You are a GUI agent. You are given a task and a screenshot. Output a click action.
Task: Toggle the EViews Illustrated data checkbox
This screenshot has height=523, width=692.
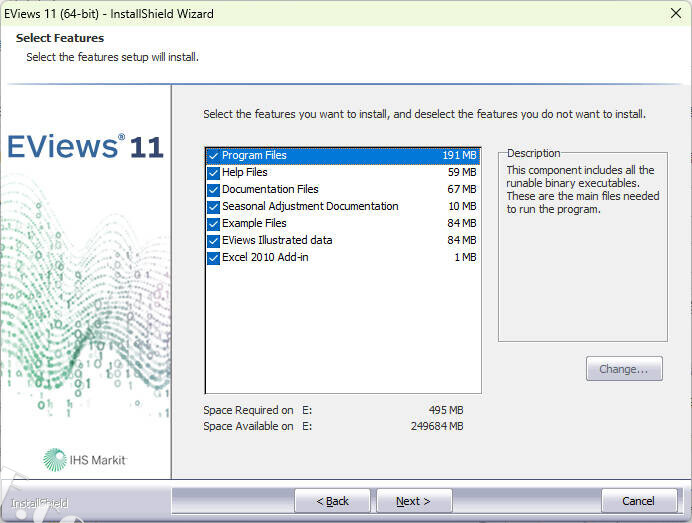point(213,241)
